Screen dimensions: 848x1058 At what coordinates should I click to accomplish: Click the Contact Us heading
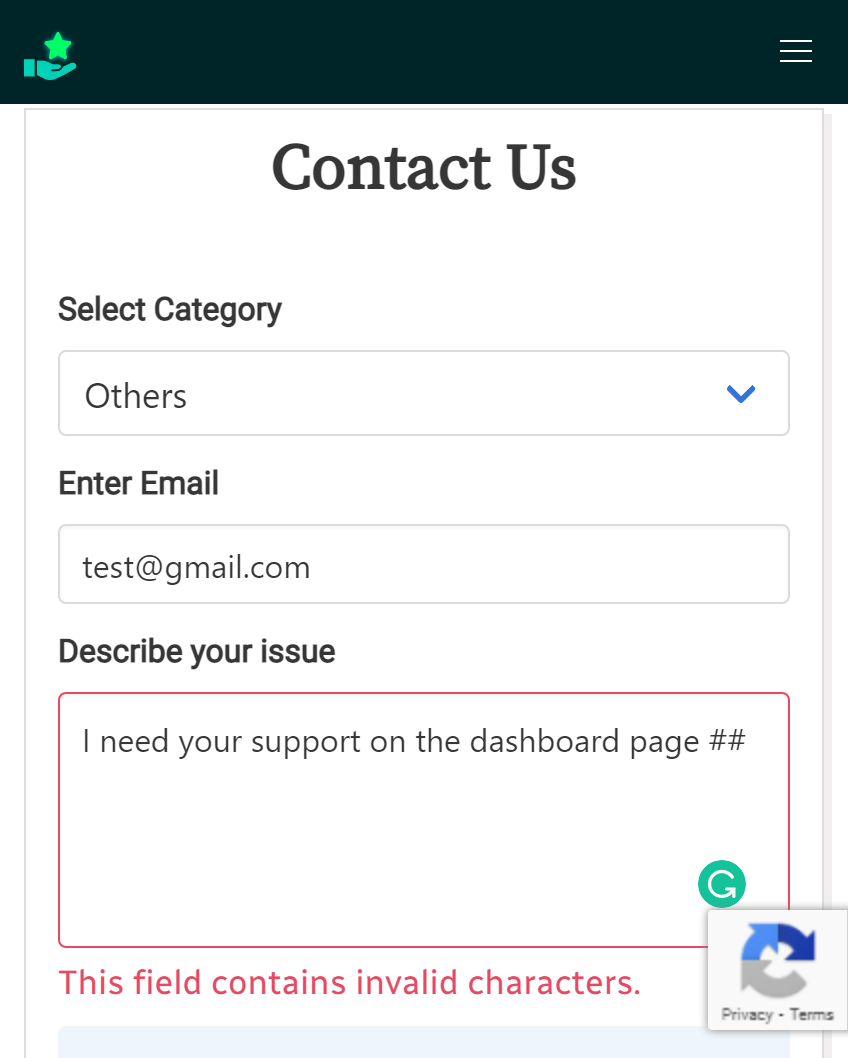click(x=424, y=167)
